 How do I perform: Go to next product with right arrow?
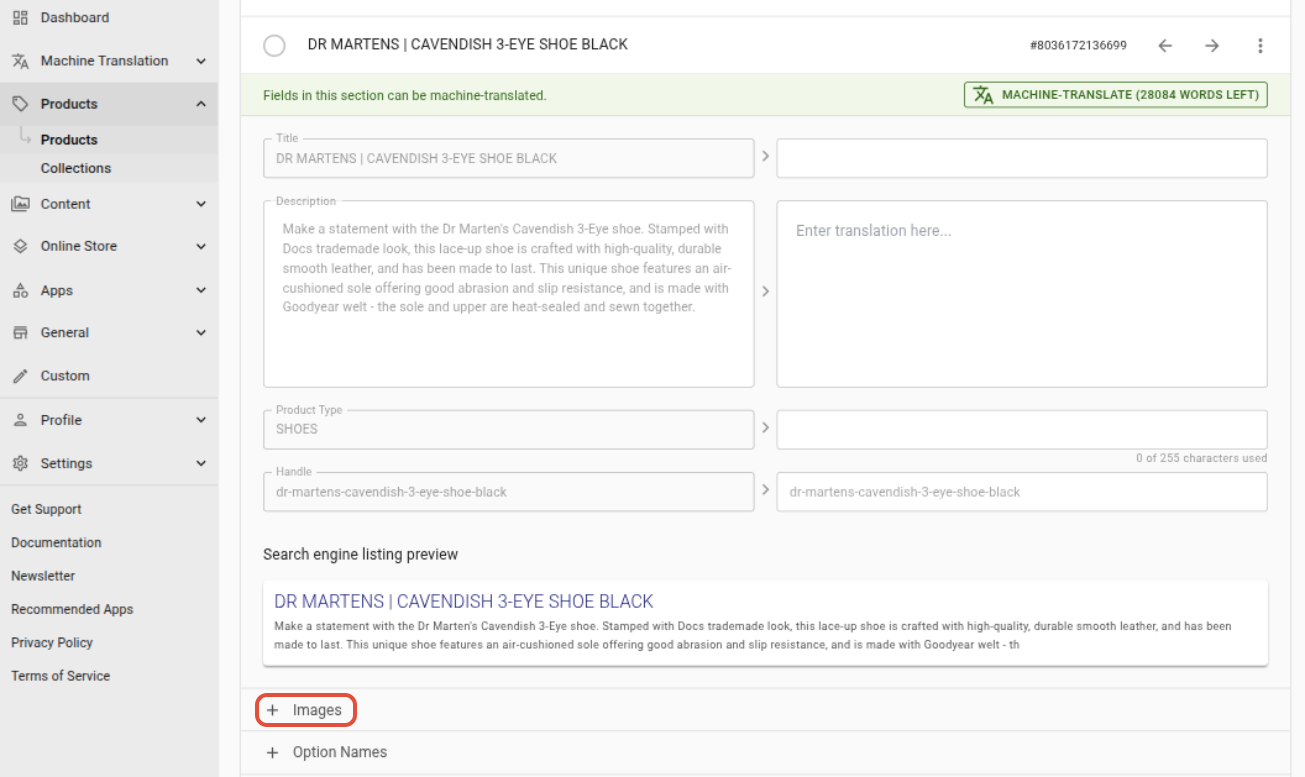pyautogui.click(x=1212, y=45)
